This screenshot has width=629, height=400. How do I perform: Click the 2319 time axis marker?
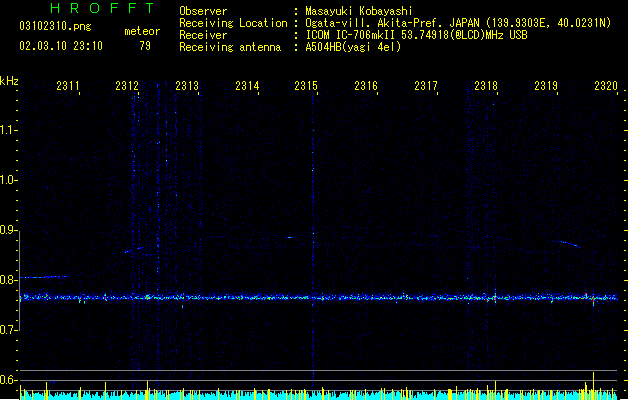(546, 86)
